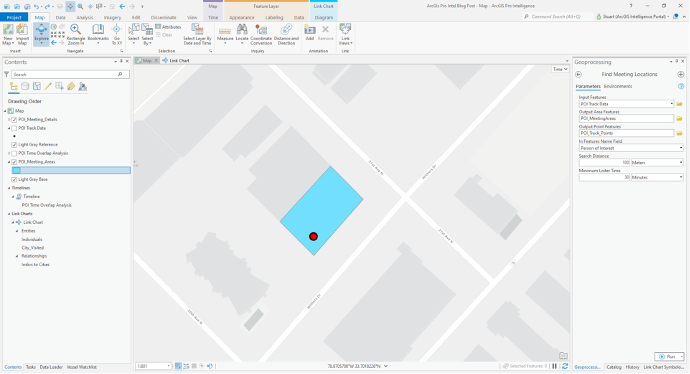The width and height of the screenshot is (690, 374).
Task: Click Select By Attributes icon
Action: tap(147, 30)
